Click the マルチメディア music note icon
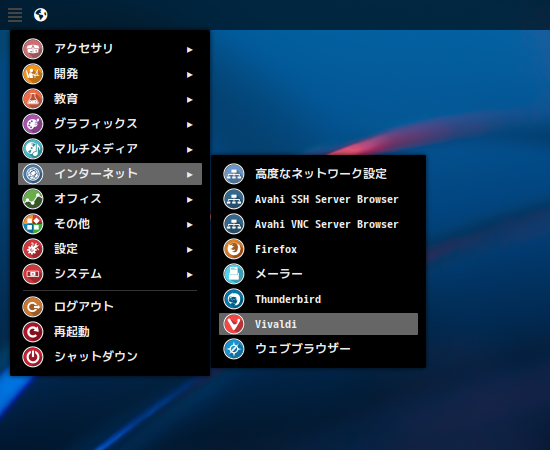Screen dimensions: 550x450 (33, 149)
